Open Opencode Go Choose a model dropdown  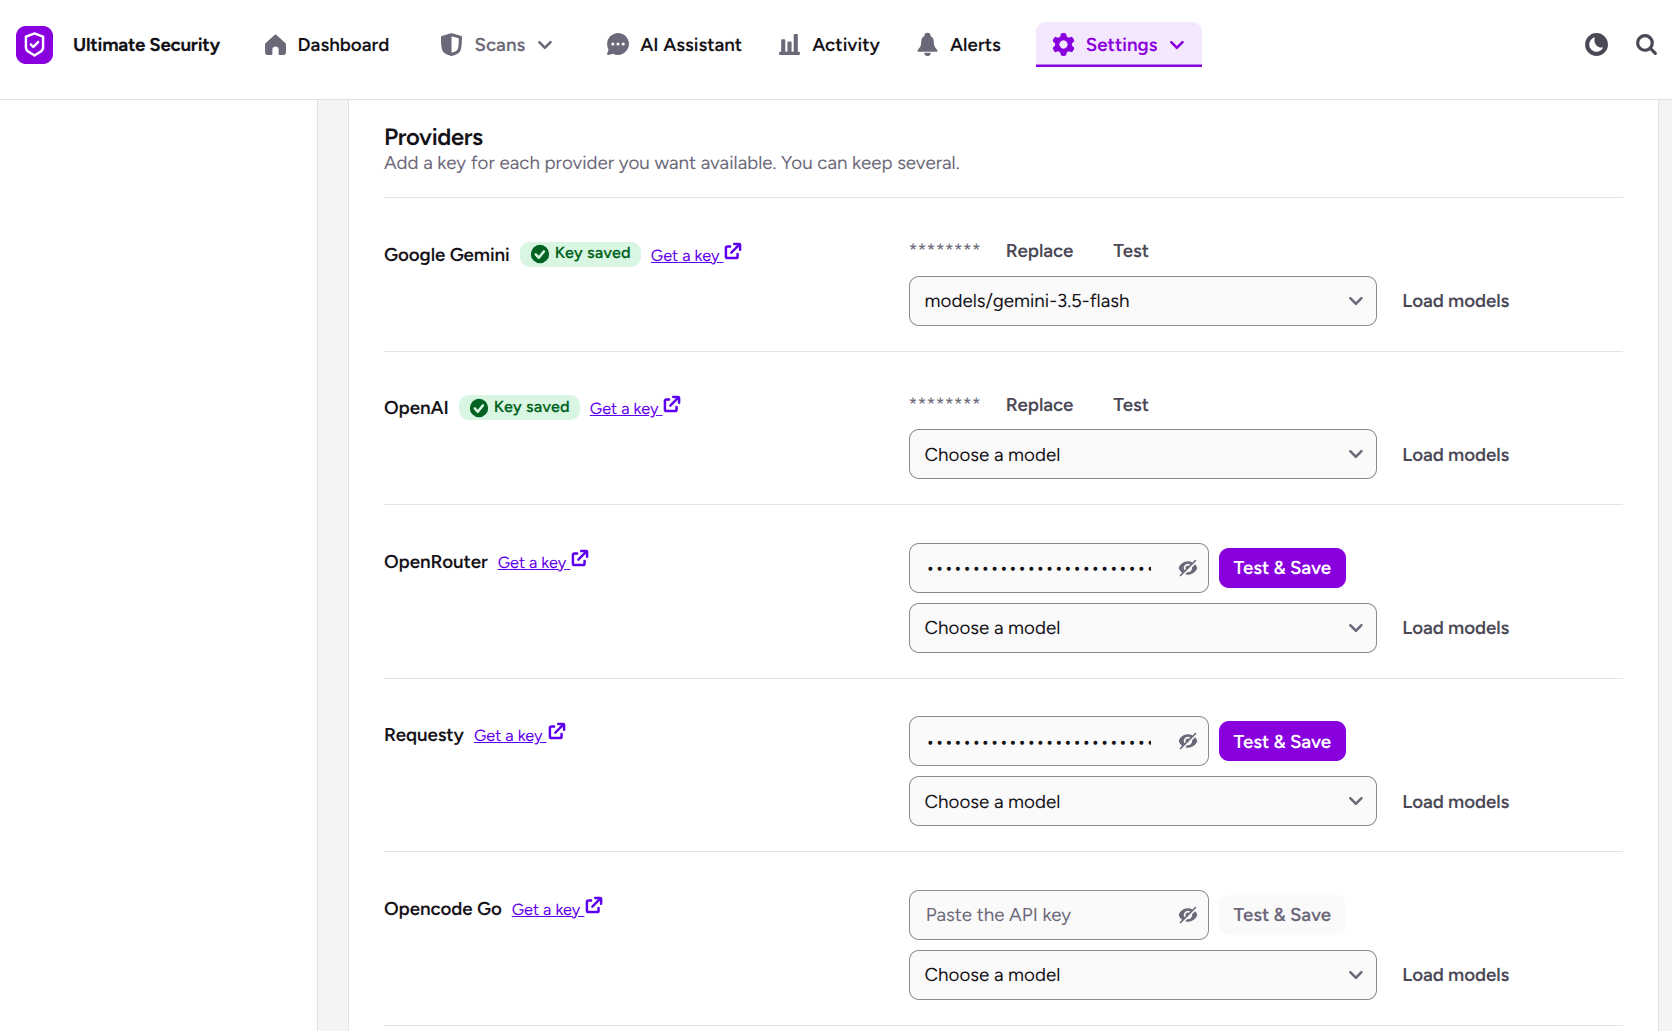(1142, 975)
